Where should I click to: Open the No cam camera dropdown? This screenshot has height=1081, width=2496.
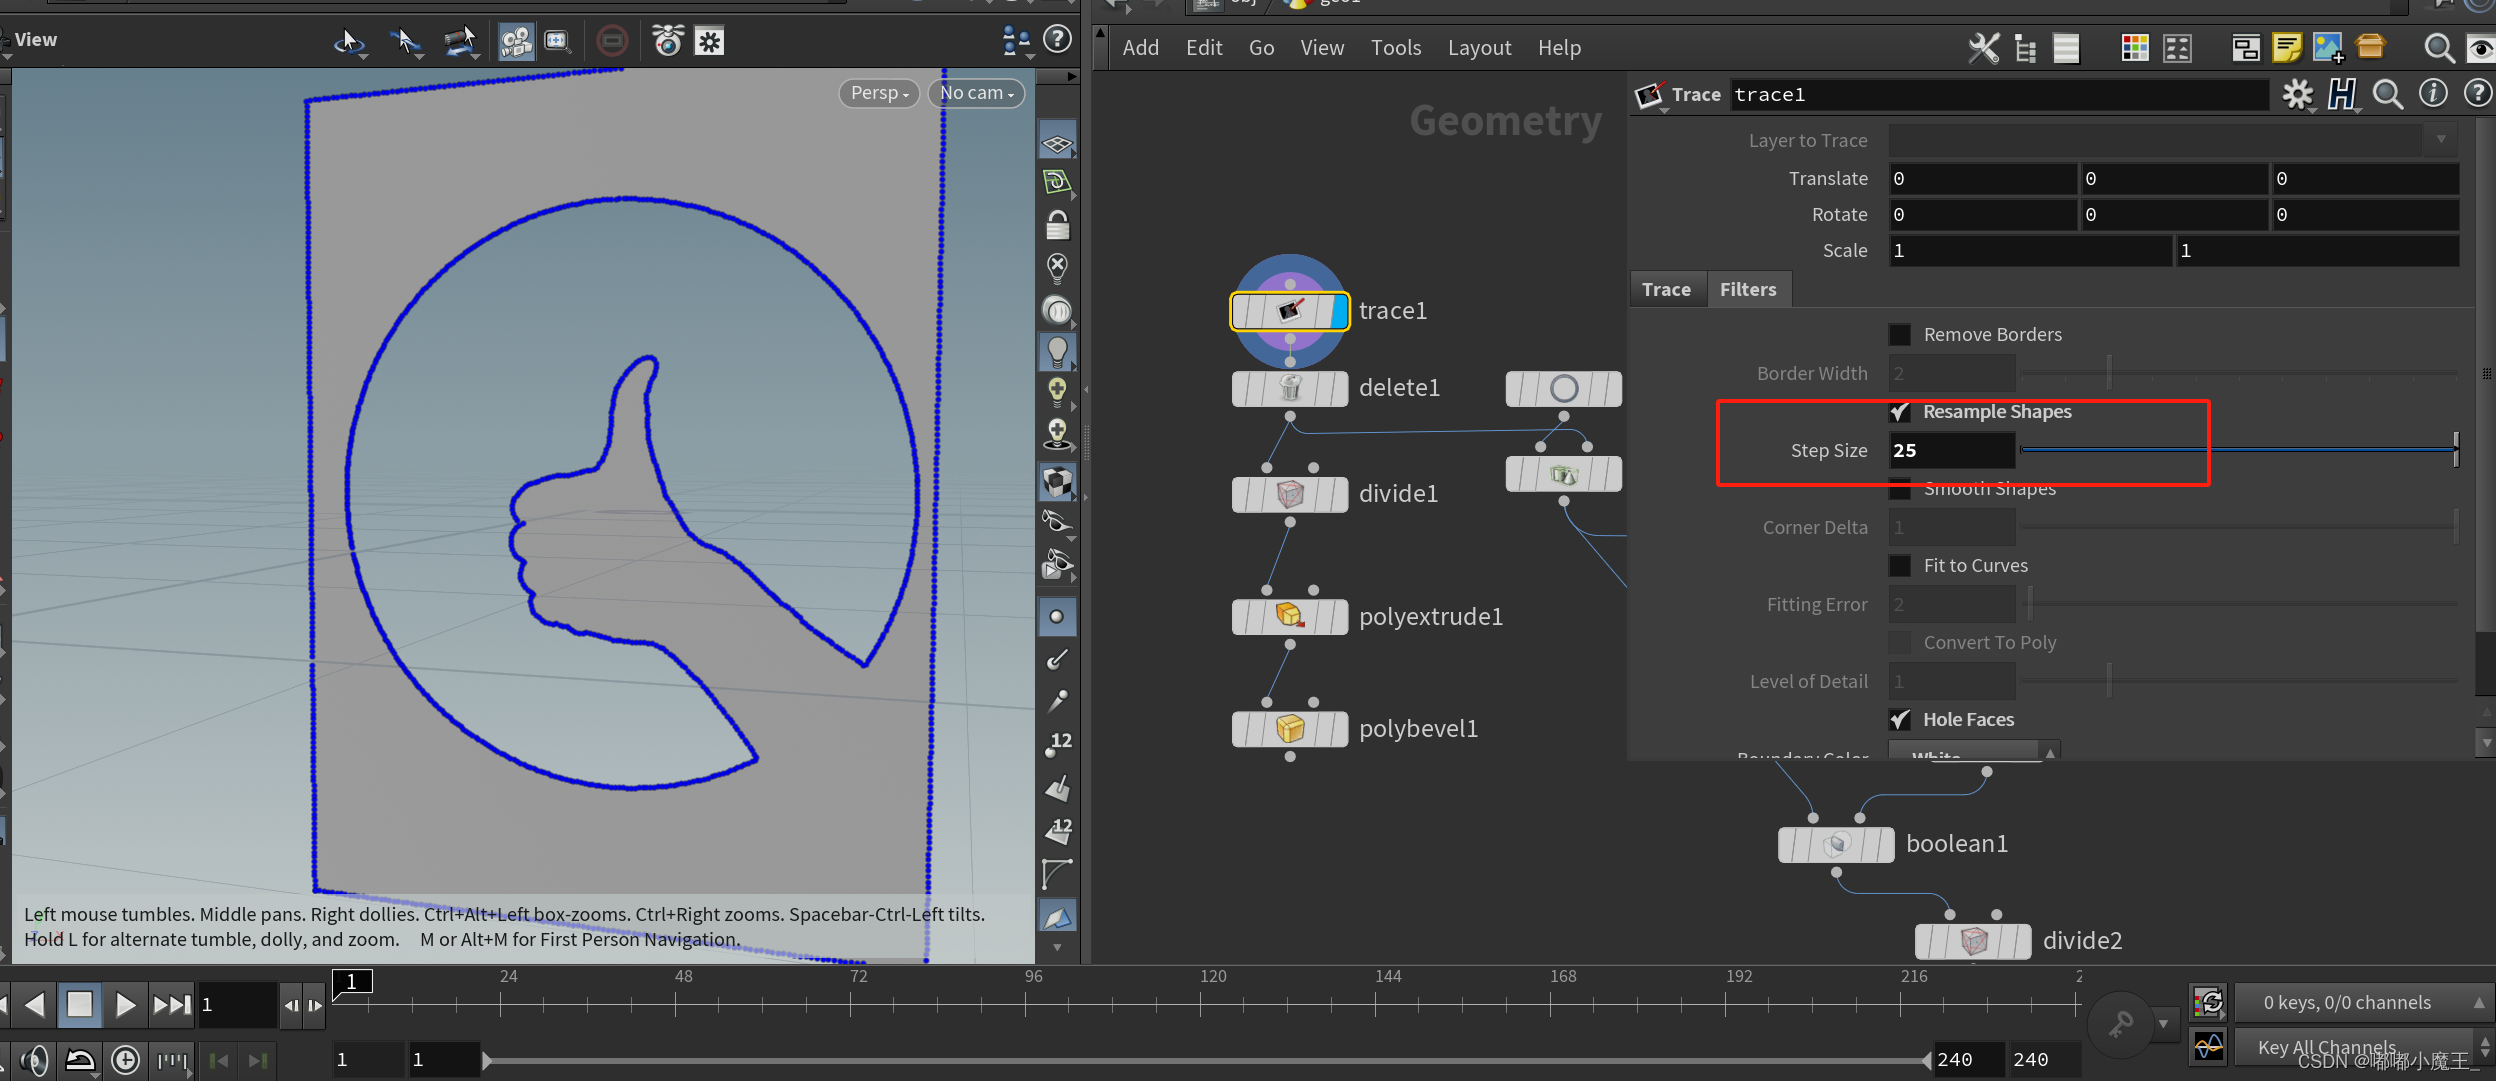coord(976,93)
